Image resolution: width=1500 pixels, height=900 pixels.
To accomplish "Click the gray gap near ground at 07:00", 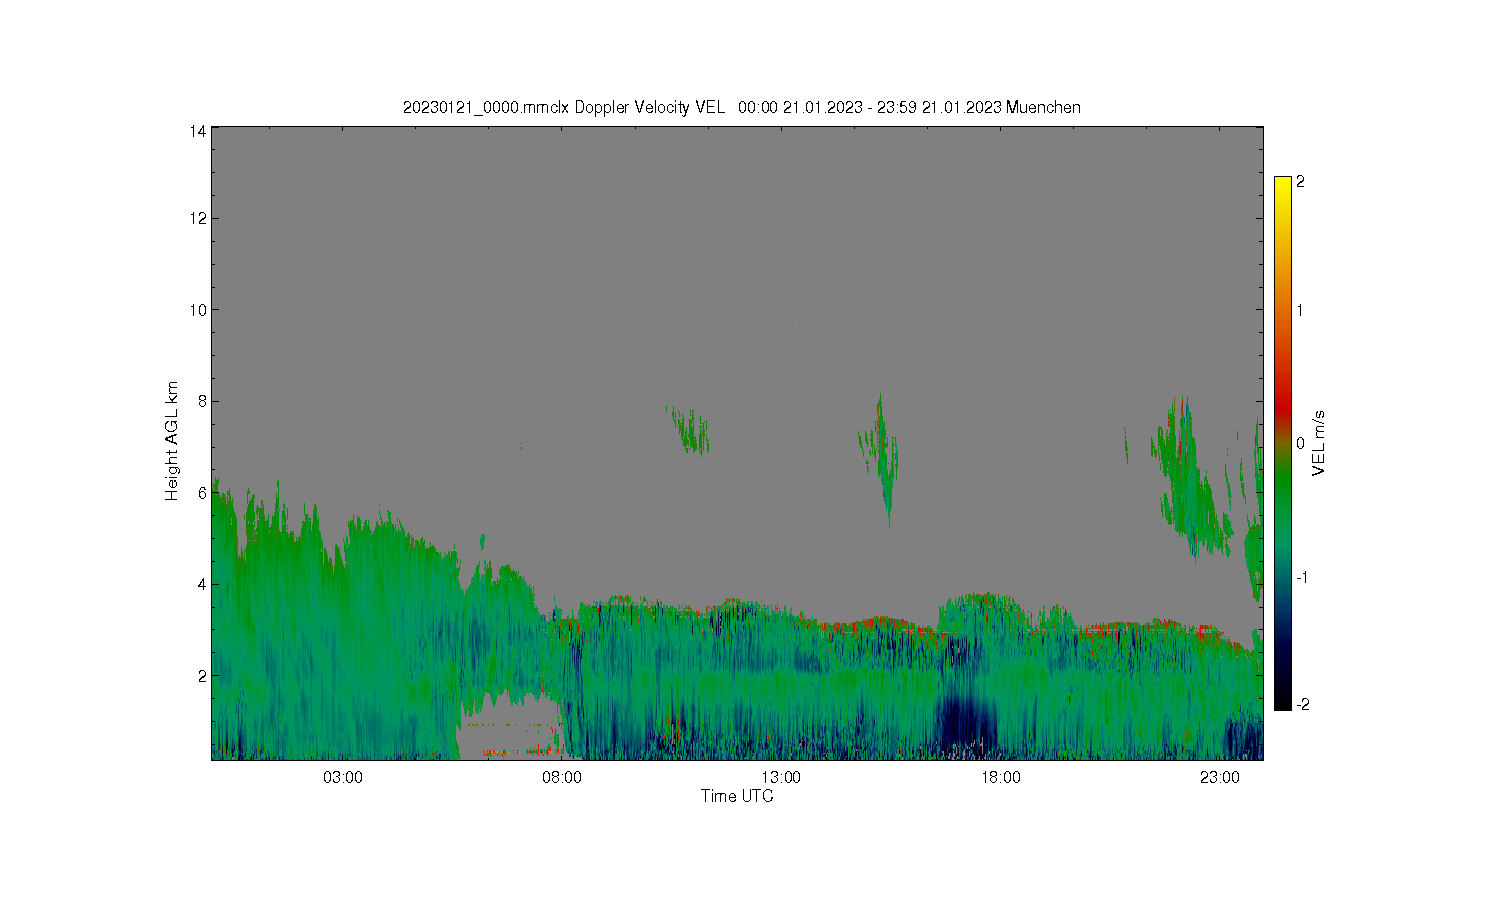I will tap(510, 728).
